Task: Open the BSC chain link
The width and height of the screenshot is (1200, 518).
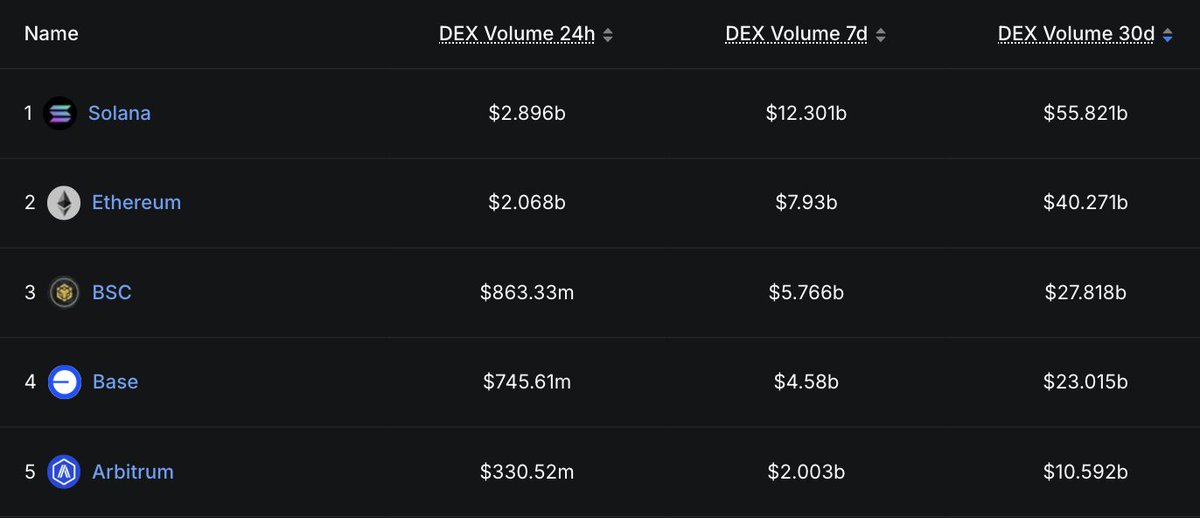Action: tap(112, 292)
